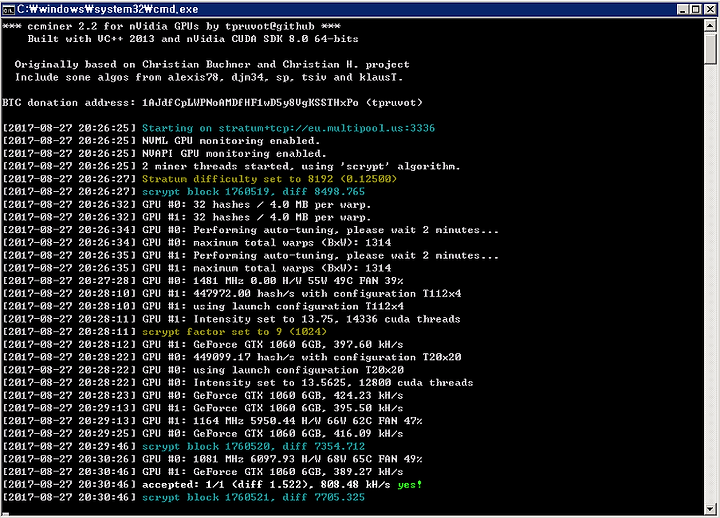Click the 'Originally based on Christian Buchner' line
720x518 pixels.
(x=212, y=64)
